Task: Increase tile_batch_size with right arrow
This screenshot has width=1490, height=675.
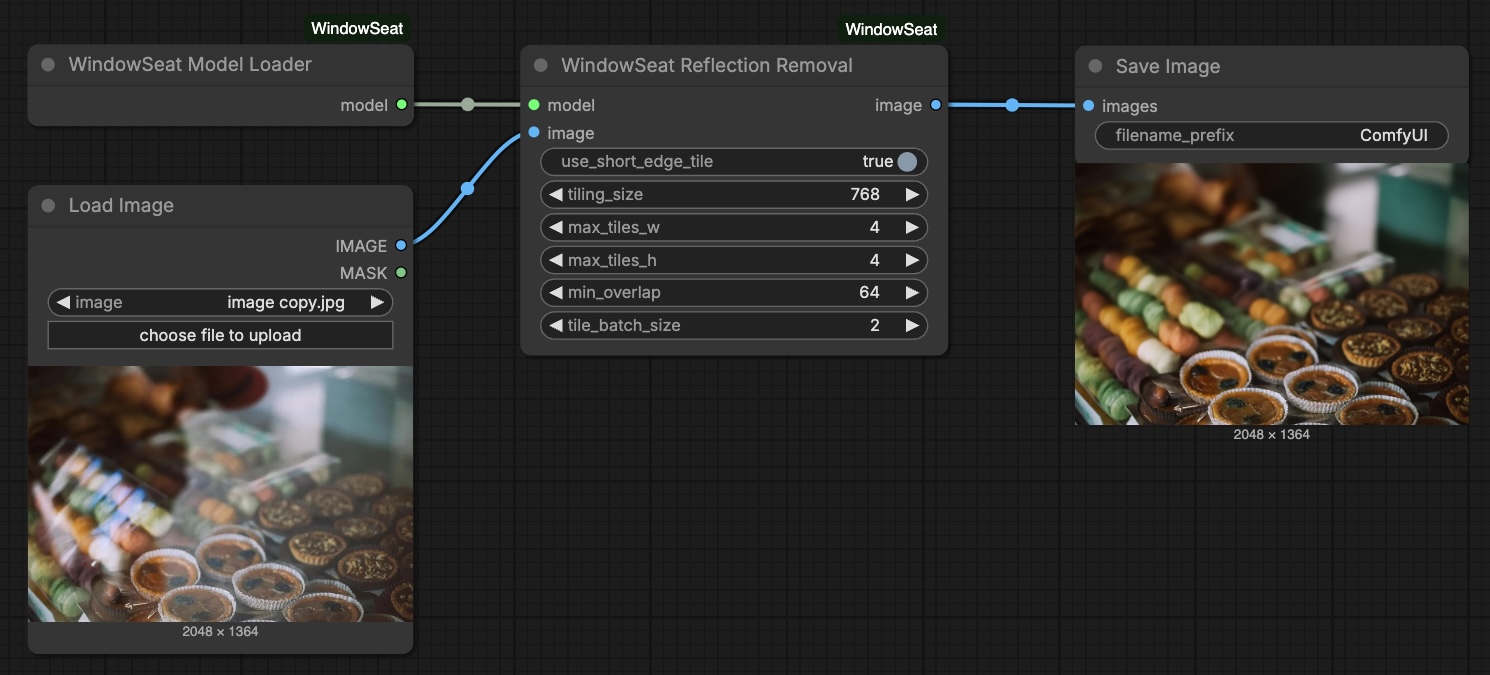Action: pos(912,326)
